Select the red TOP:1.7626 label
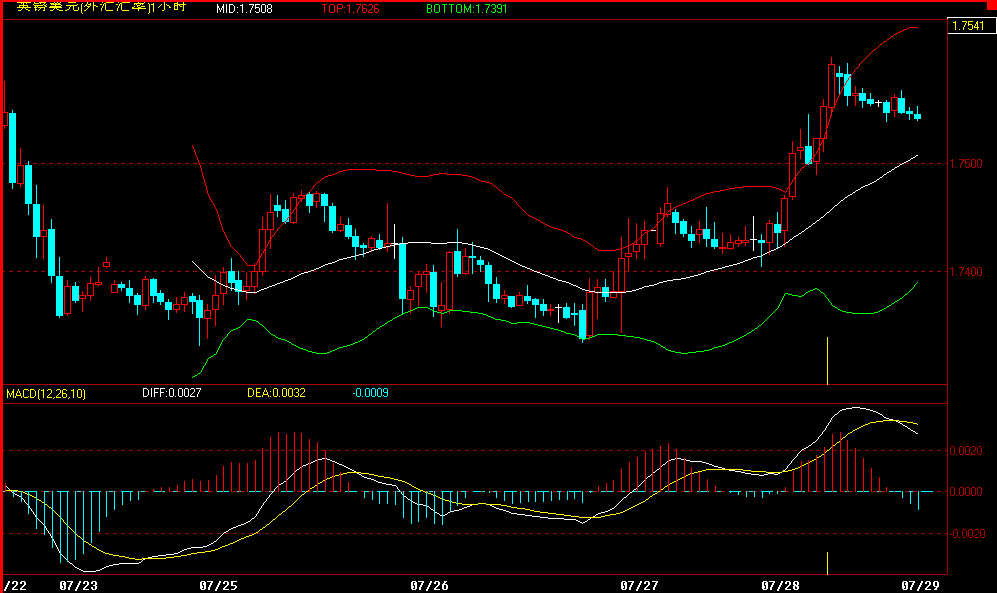The height and width of the screenshot is (593, 997). (350, 9)
